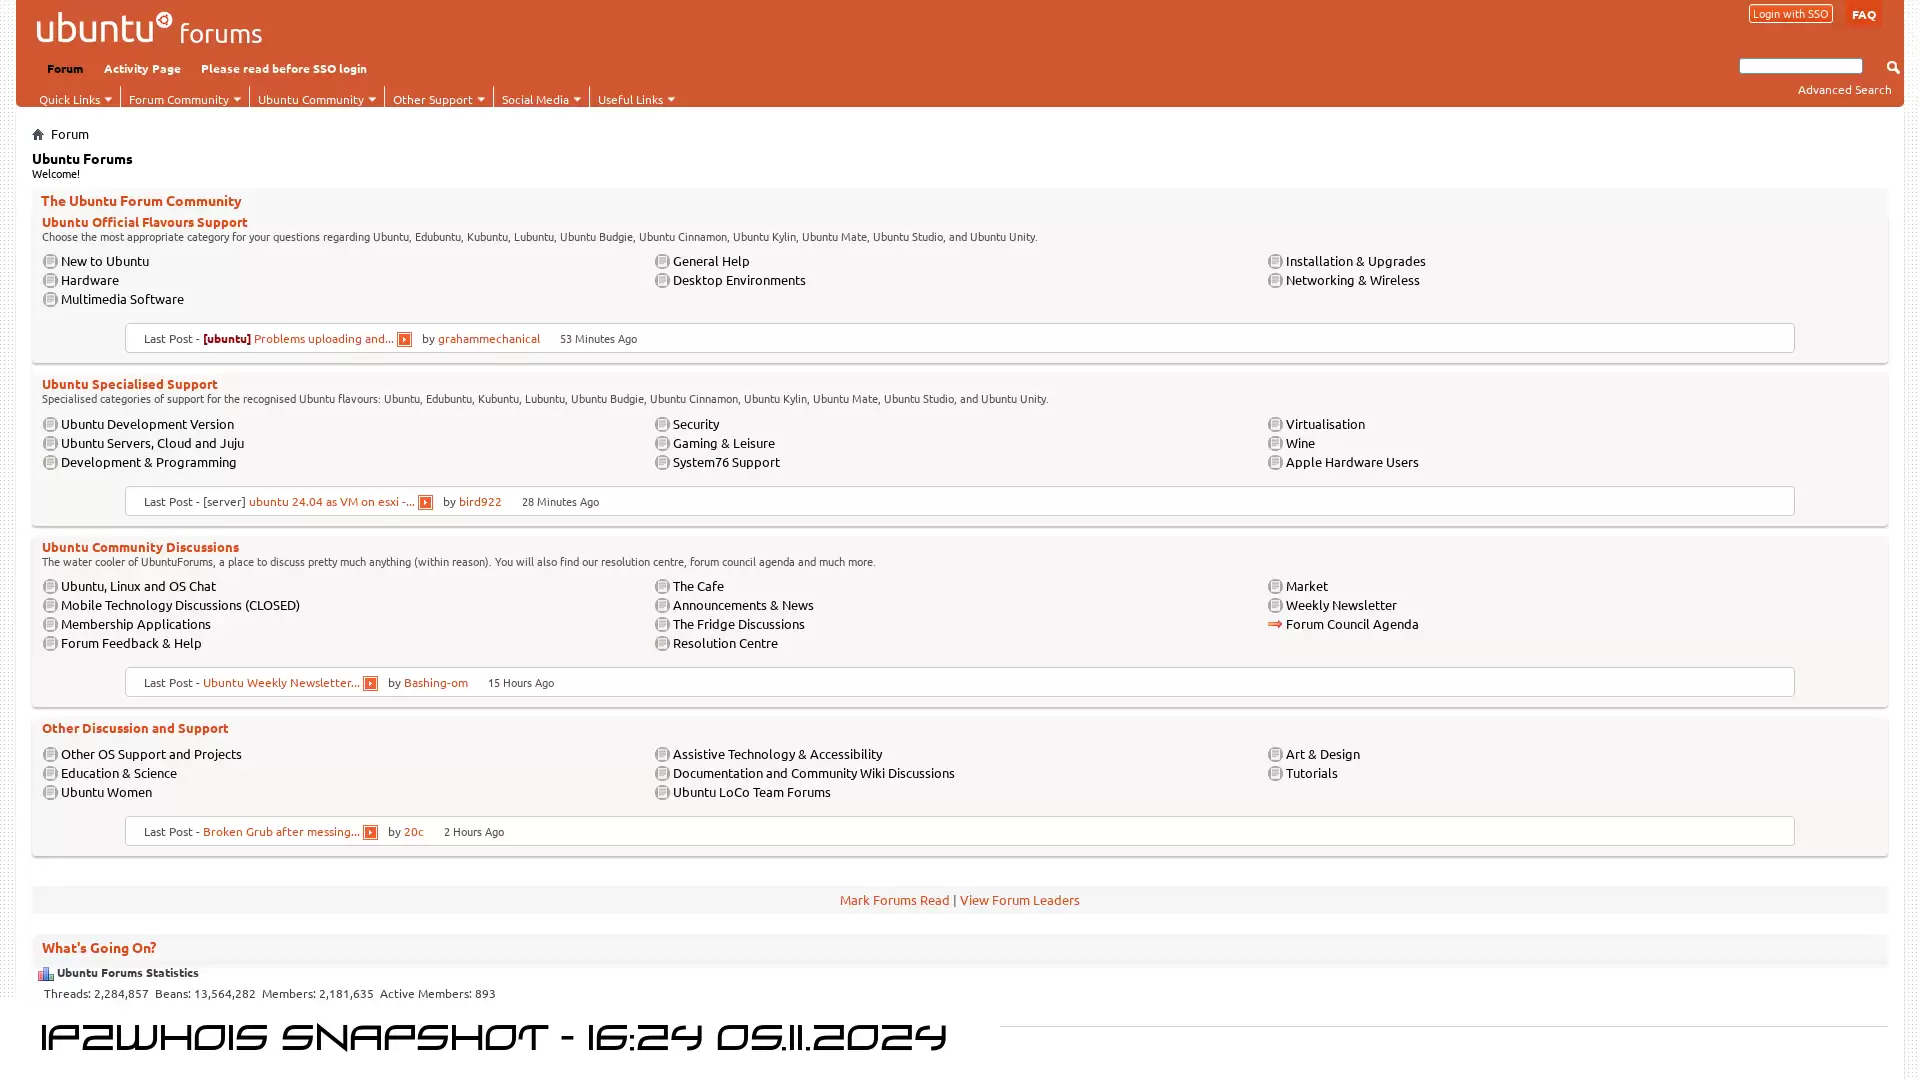Open 20c user profile
The width and height of the screenshot is (1920, 1080).
tap(414, 833)
